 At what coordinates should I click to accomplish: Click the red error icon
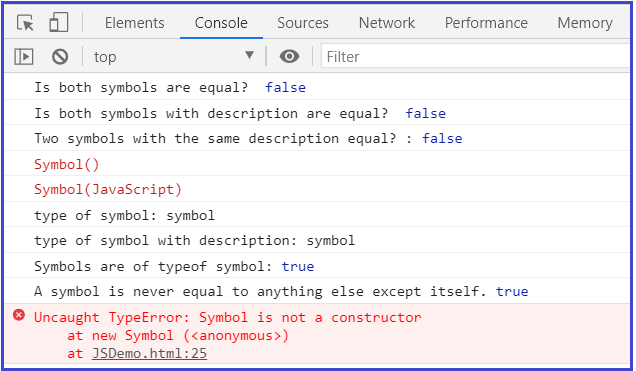coord(19,315)
